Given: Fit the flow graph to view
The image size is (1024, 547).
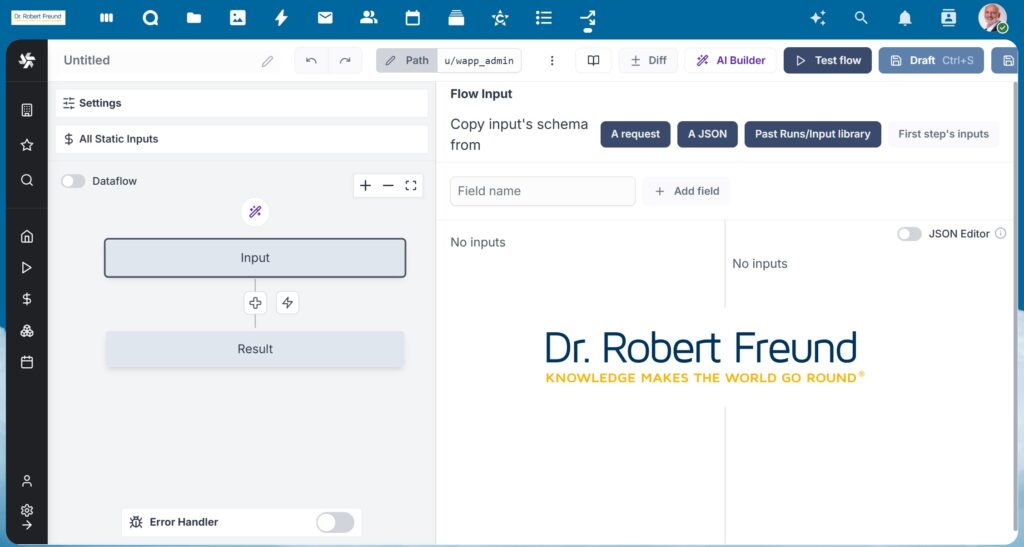Looking at the screenshot, I should (411, 185).
